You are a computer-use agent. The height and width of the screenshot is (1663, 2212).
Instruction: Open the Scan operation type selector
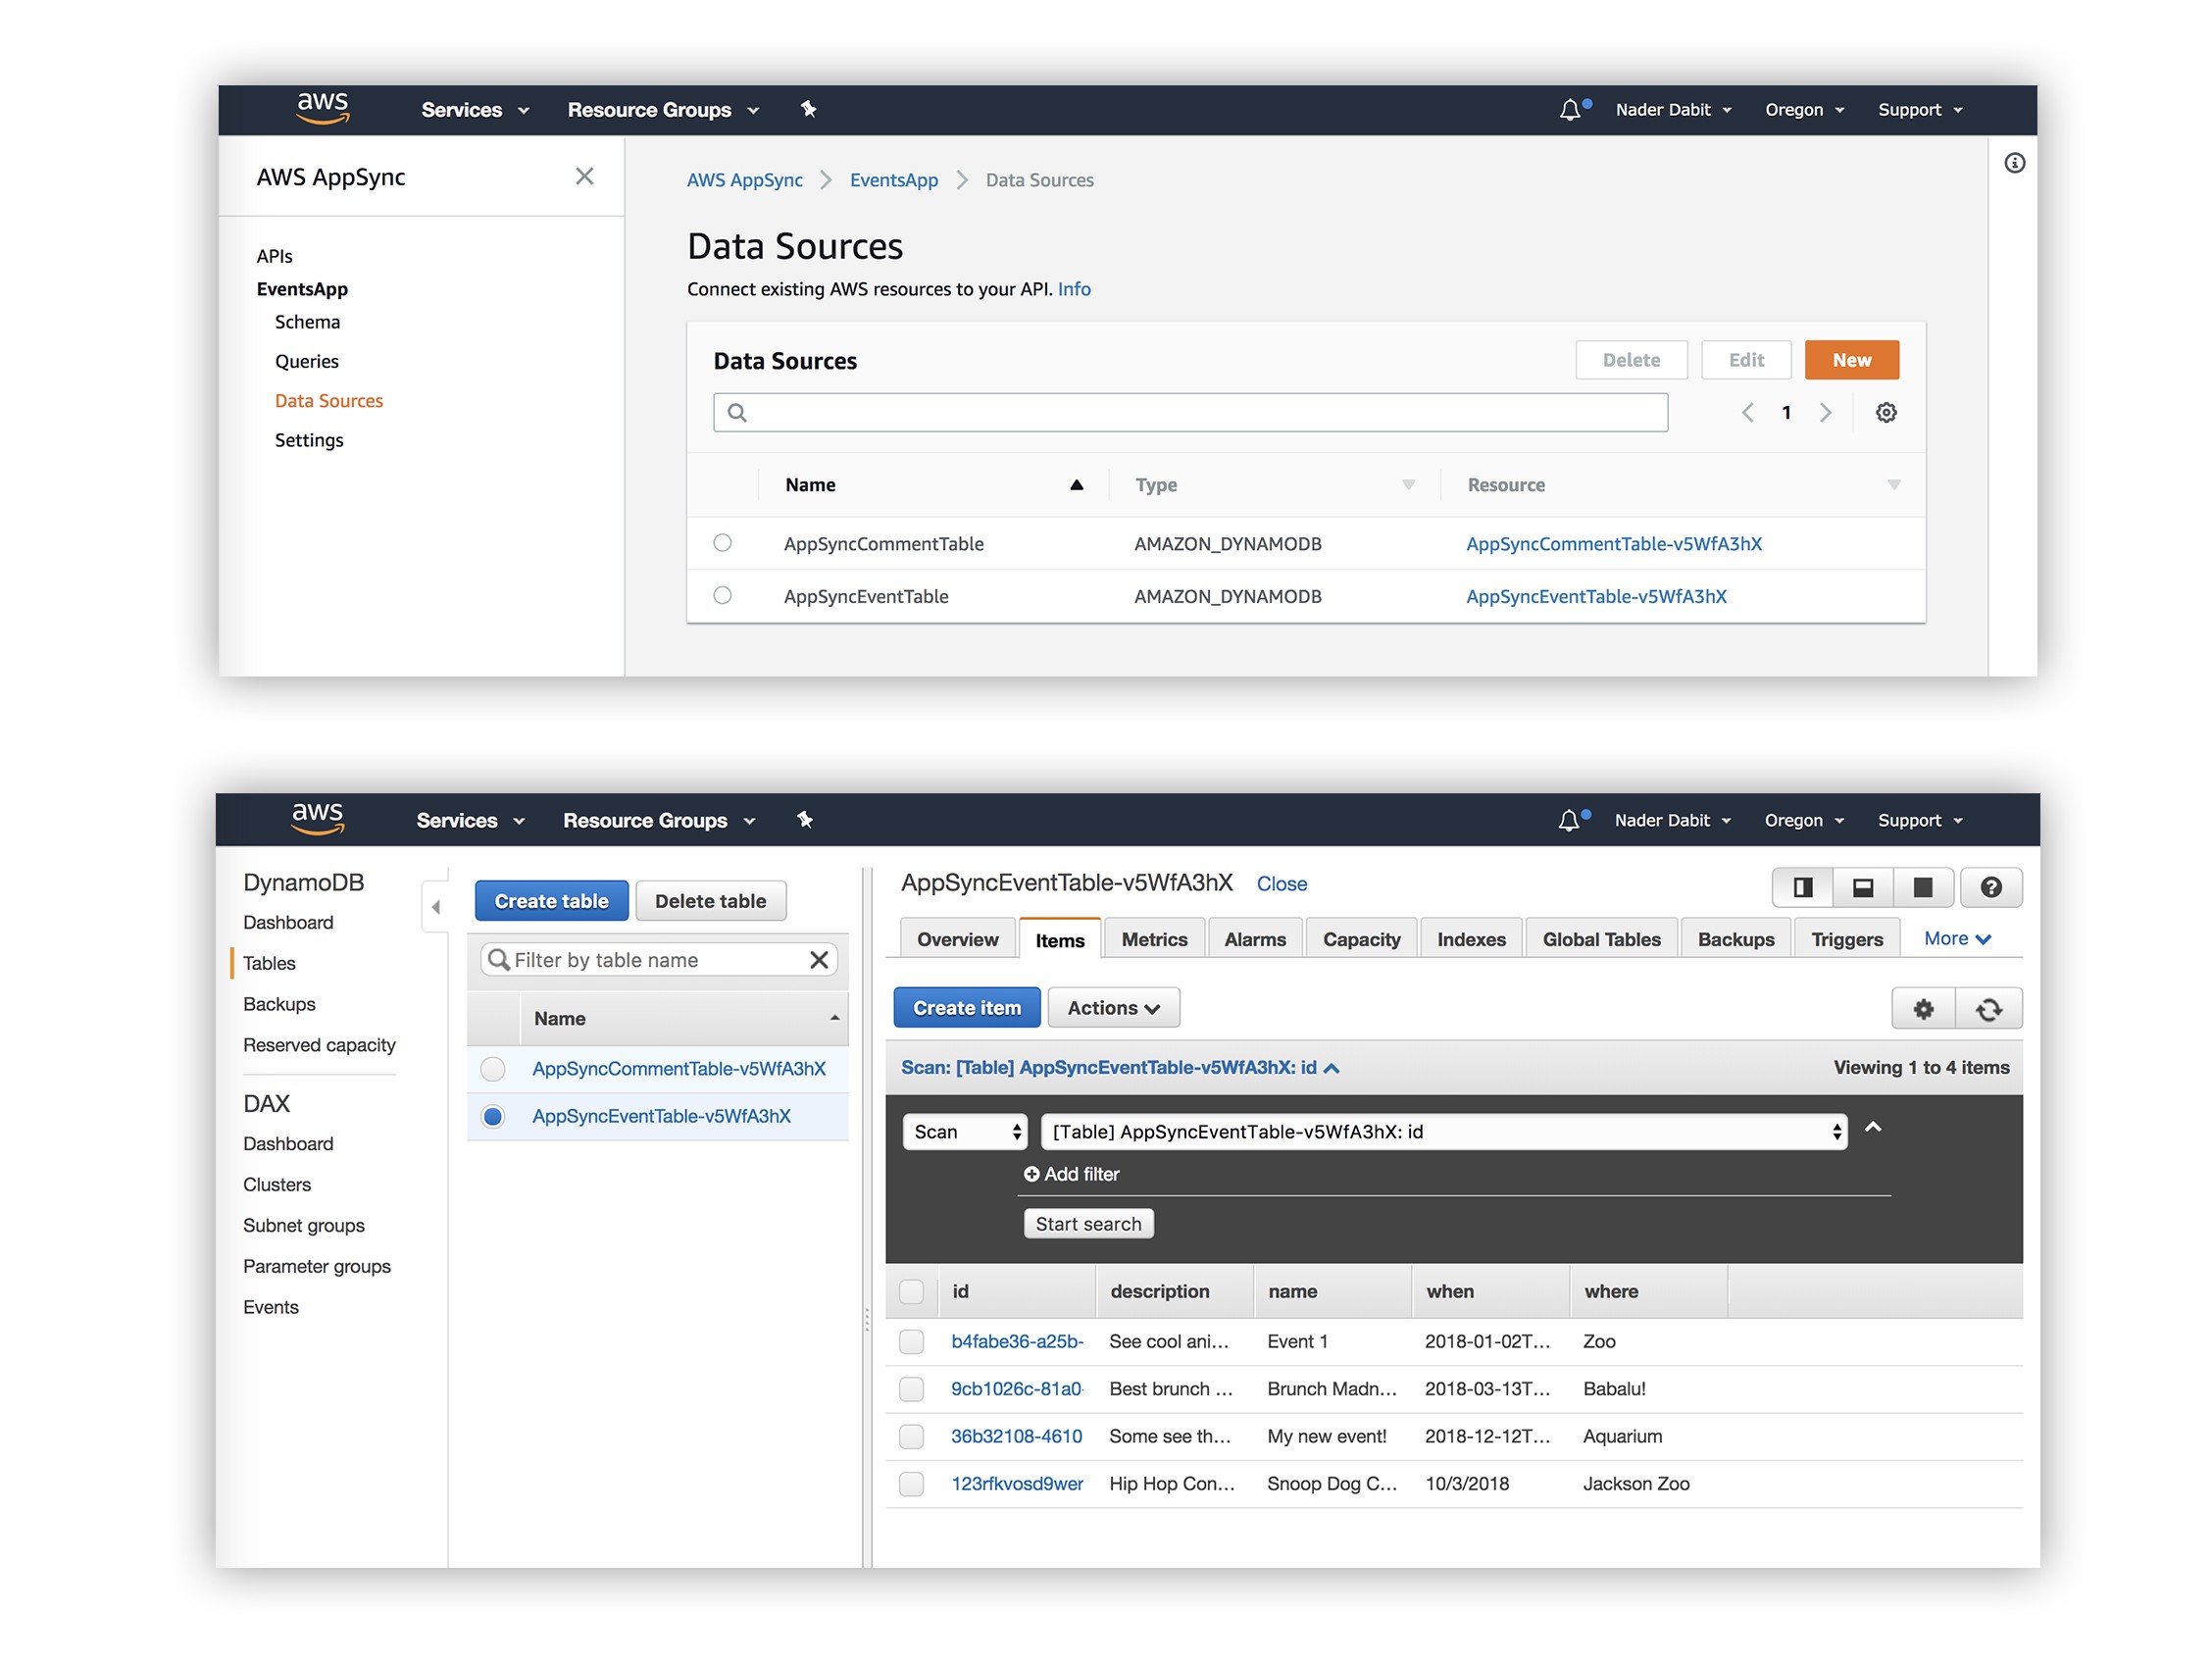point(965,1132)
